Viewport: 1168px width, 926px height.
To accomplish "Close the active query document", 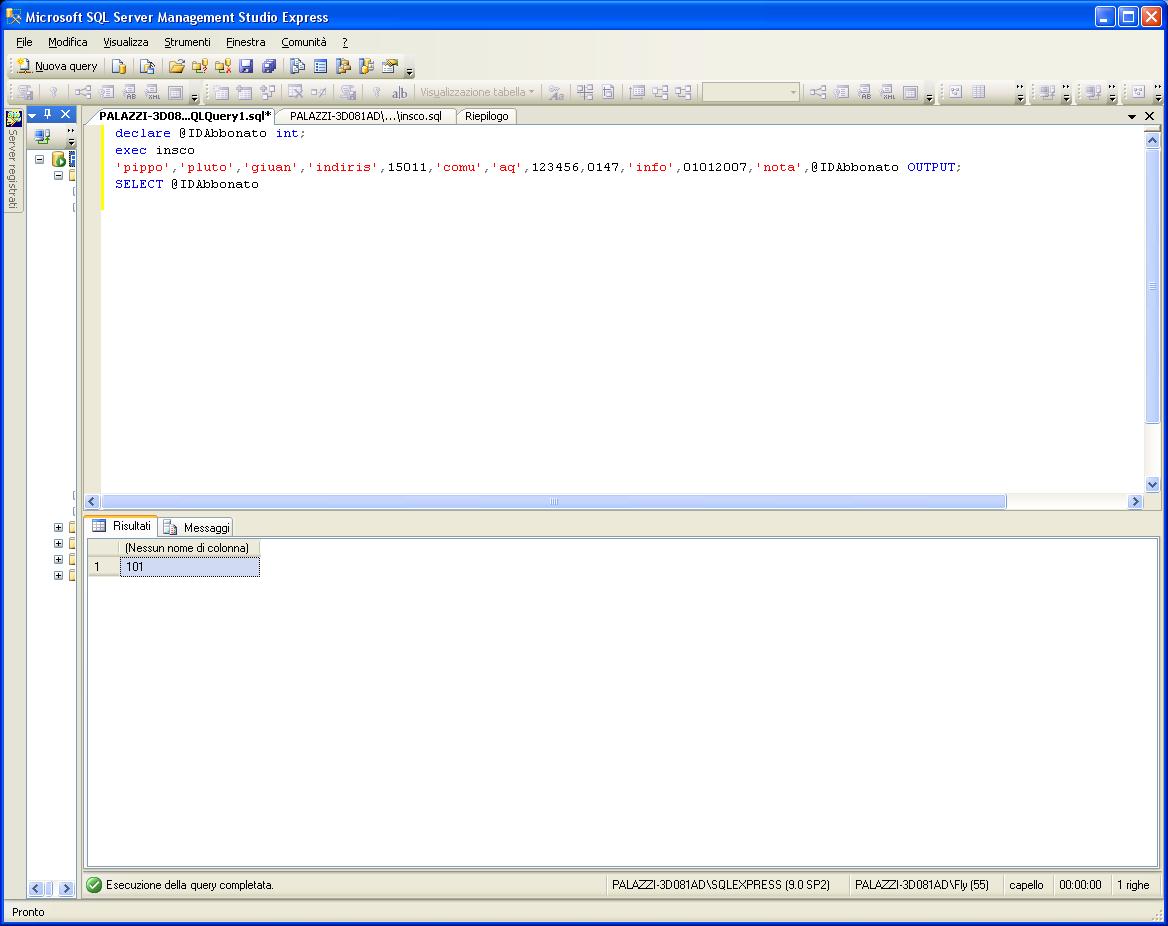I will click(x=1149, y=116).
